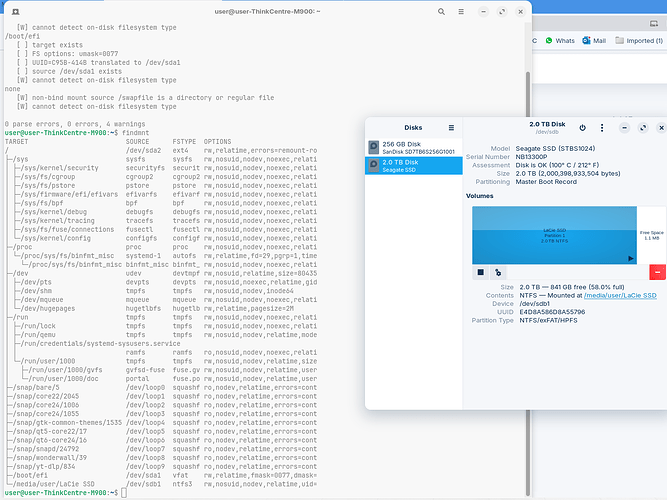Click '2.0 TB (2,000,398,933,504 bytes)' size value
Viewport: 667px width, 500px height.
[568, 174]
